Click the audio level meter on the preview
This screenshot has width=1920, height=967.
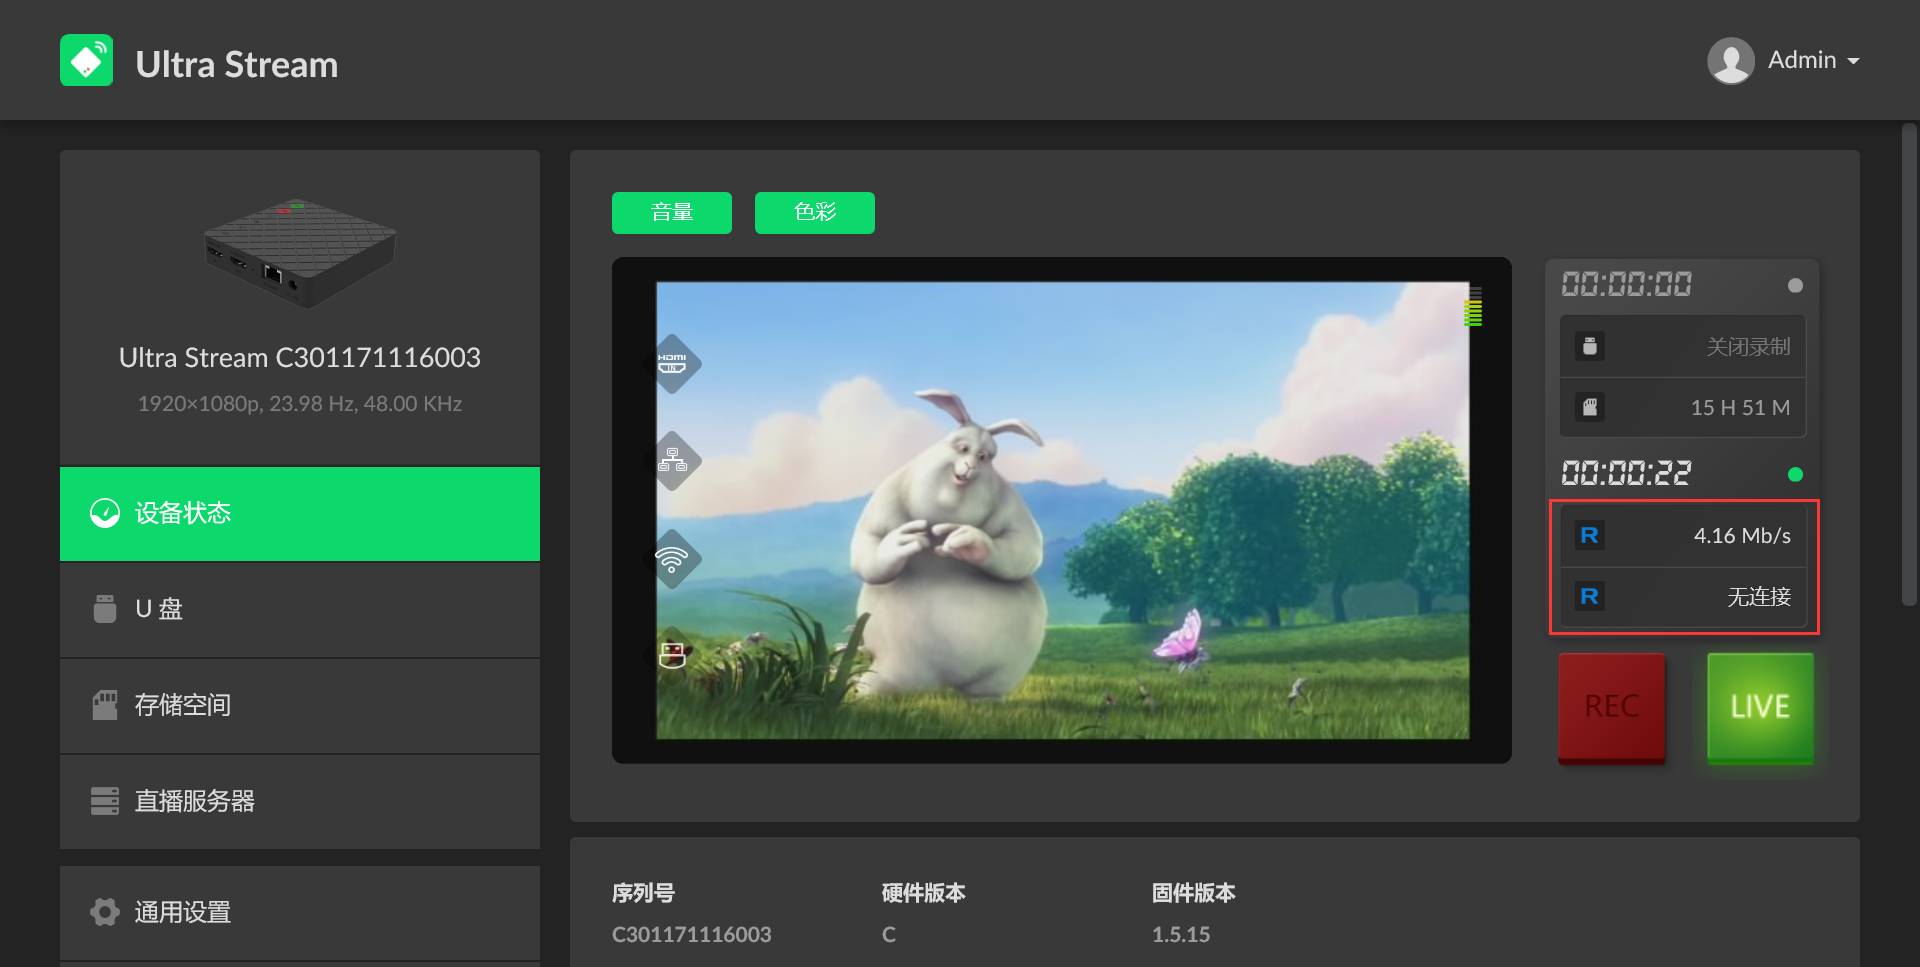[x=1473, y=306]
